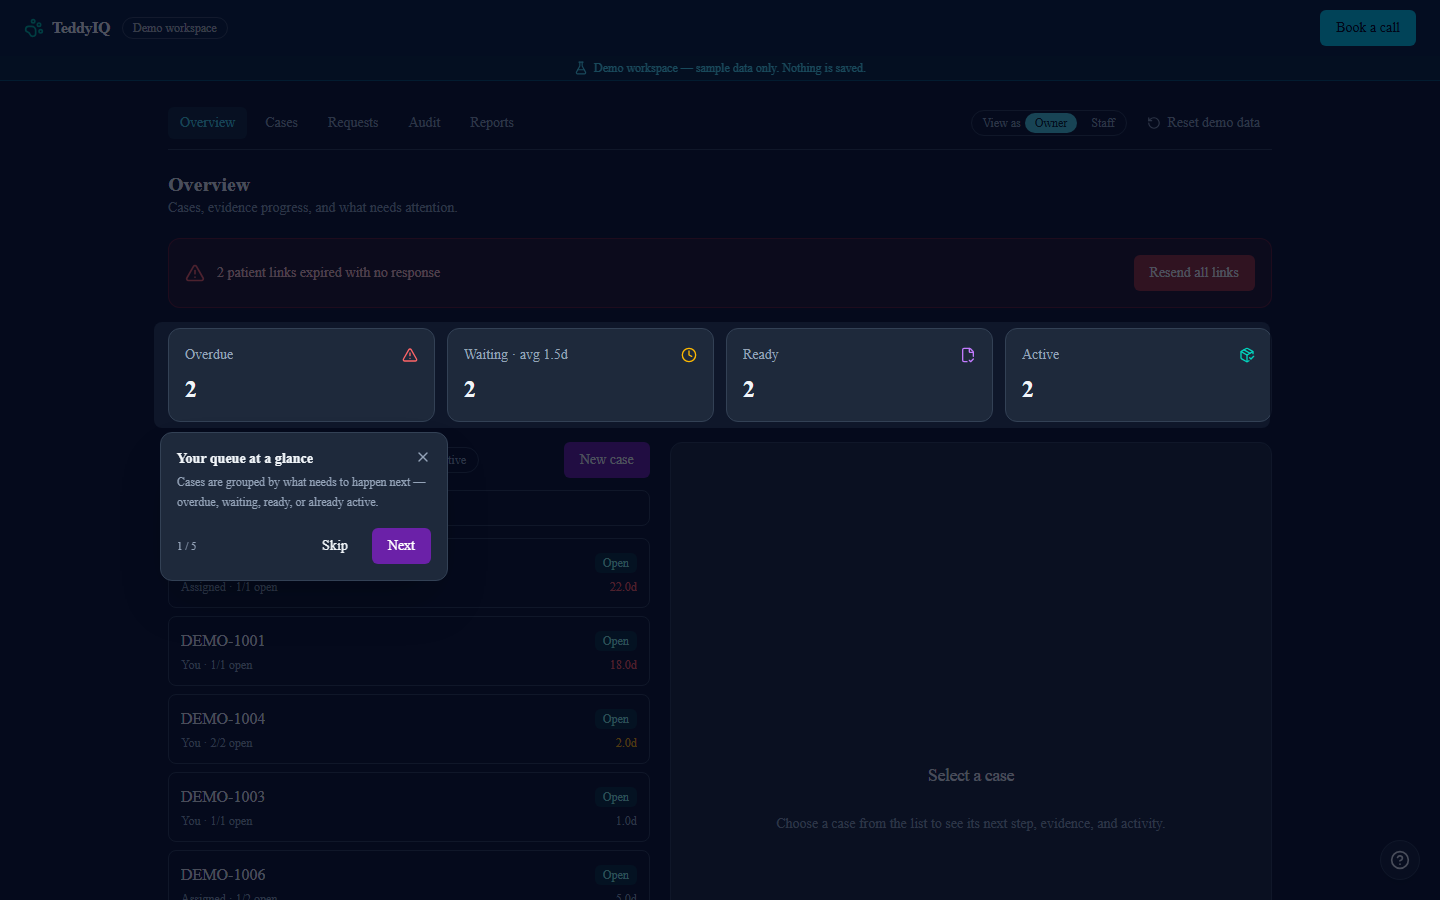This screenshot has width=1440, height=900.
Task: Click the Overdue card alert icon
Action: pos(410,355)
